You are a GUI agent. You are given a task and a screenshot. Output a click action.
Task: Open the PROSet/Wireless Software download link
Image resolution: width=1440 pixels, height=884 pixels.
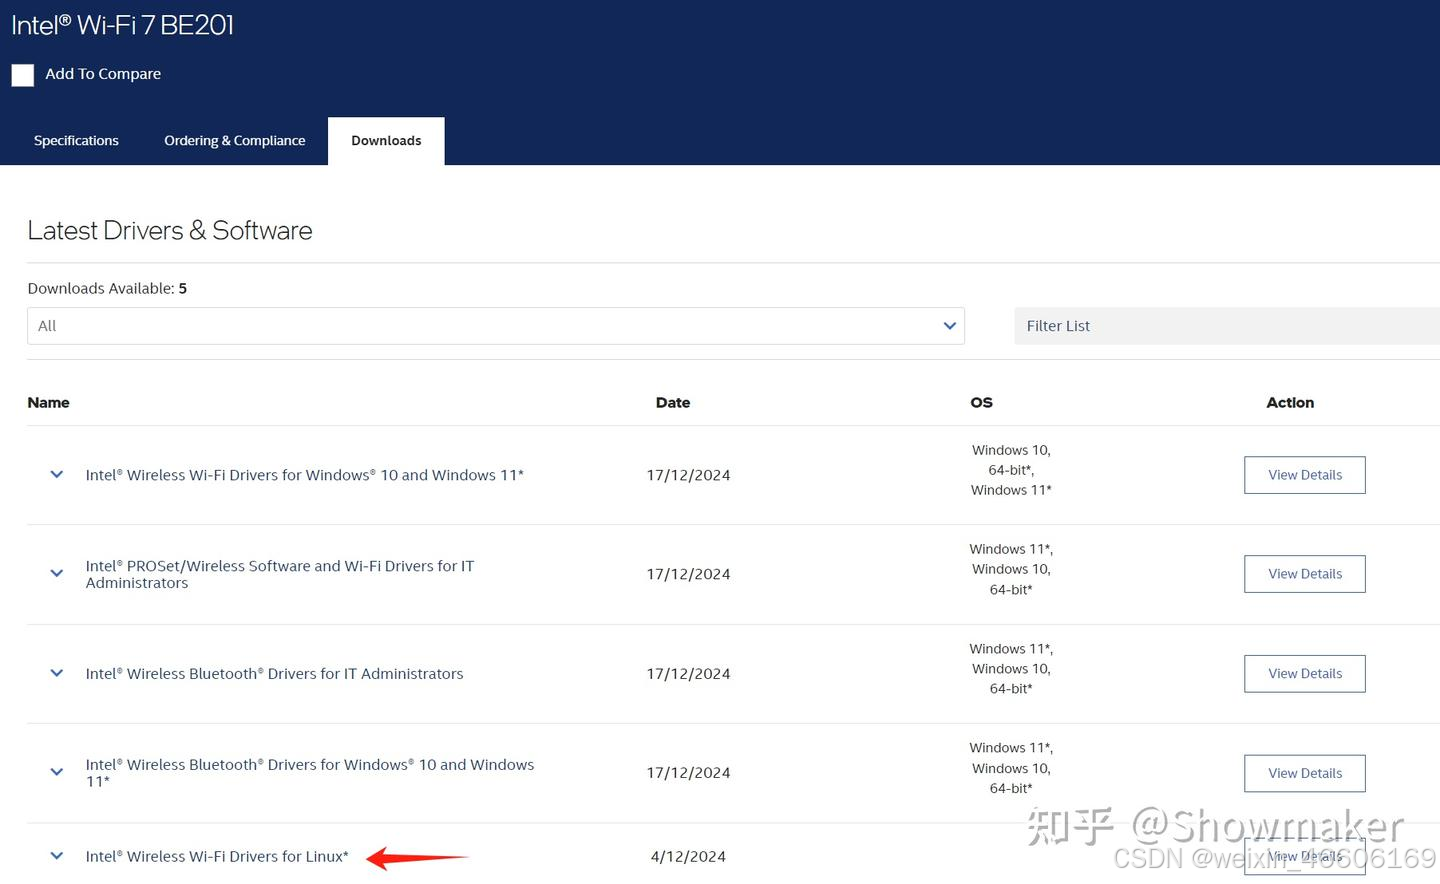(280, 574)
